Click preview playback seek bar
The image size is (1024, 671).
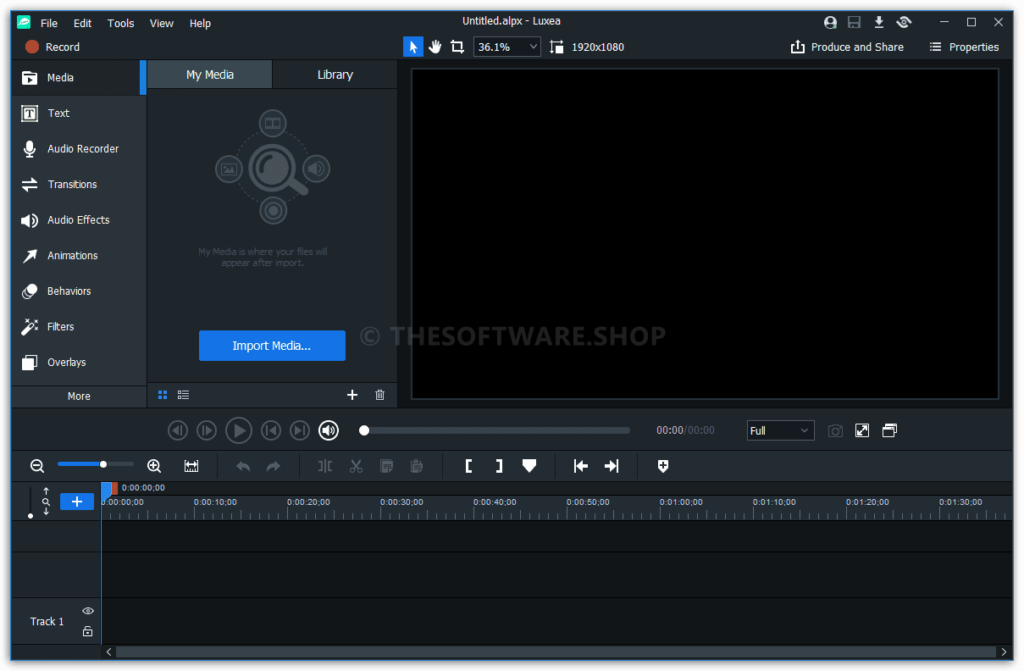496,431
